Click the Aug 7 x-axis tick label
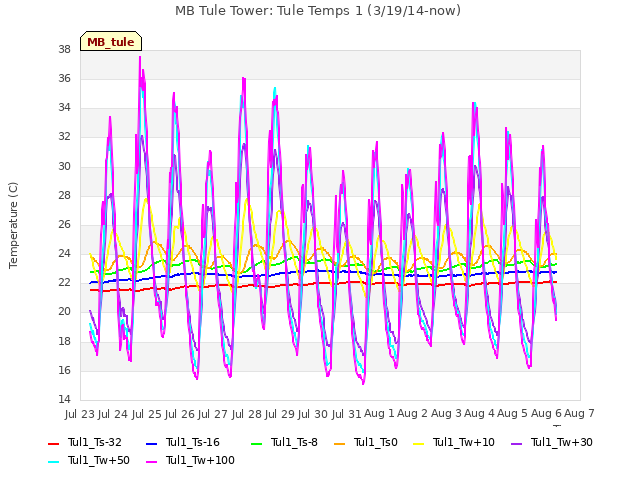The image size is (640, 480). tap(579, 414)
